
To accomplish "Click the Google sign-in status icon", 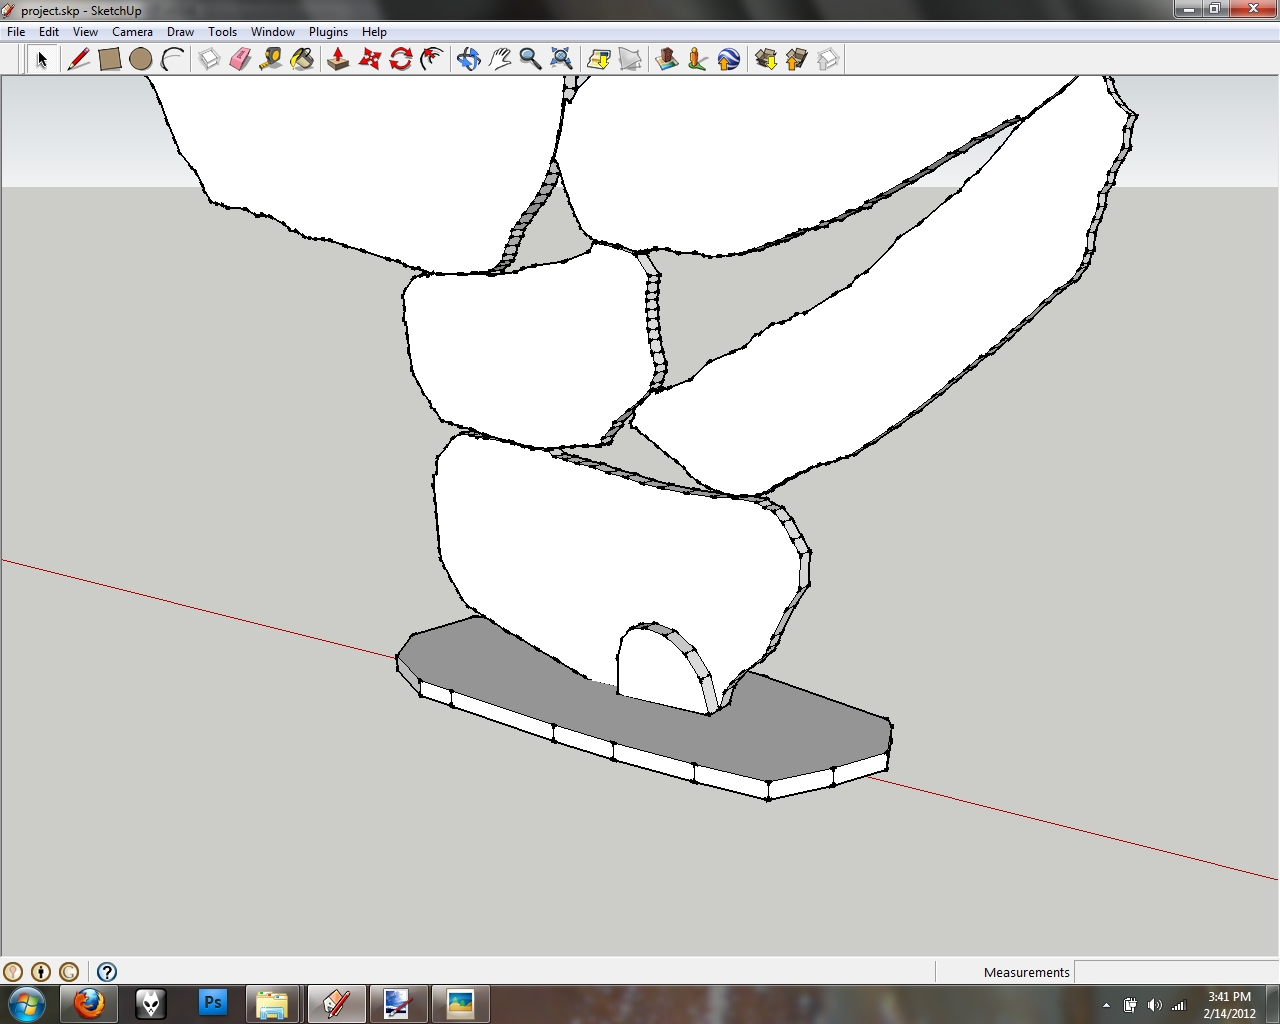I will point(69,972).
